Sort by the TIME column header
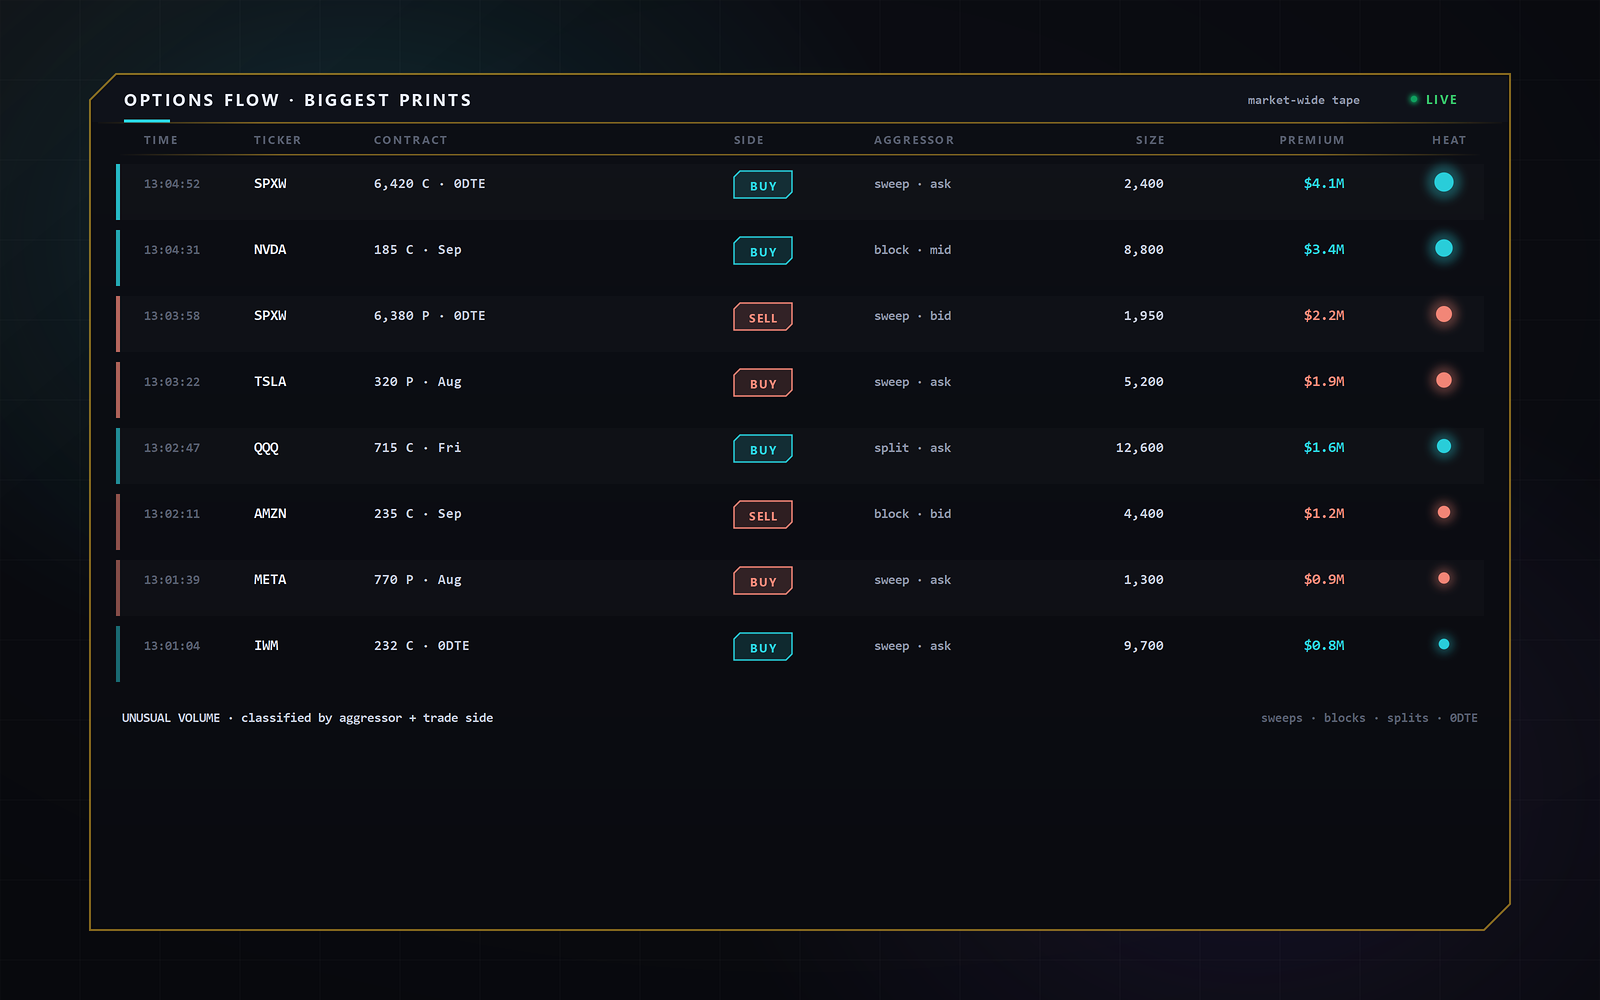The height and width of the screenshot is (1000, 1600). pyautogui.click(x=161, y=140)
